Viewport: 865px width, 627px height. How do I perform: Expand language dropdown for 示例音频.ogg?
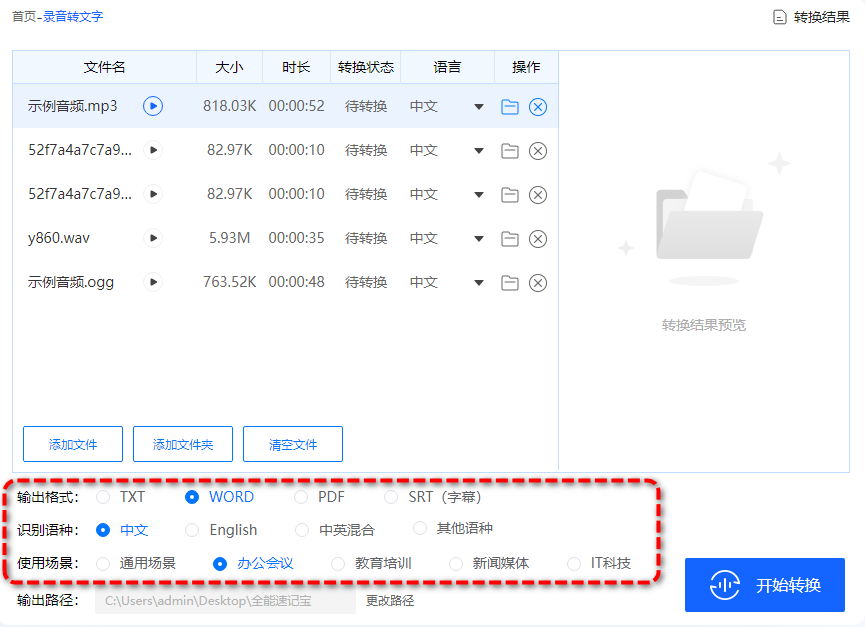pyautogui.click(x=479, y=283)
